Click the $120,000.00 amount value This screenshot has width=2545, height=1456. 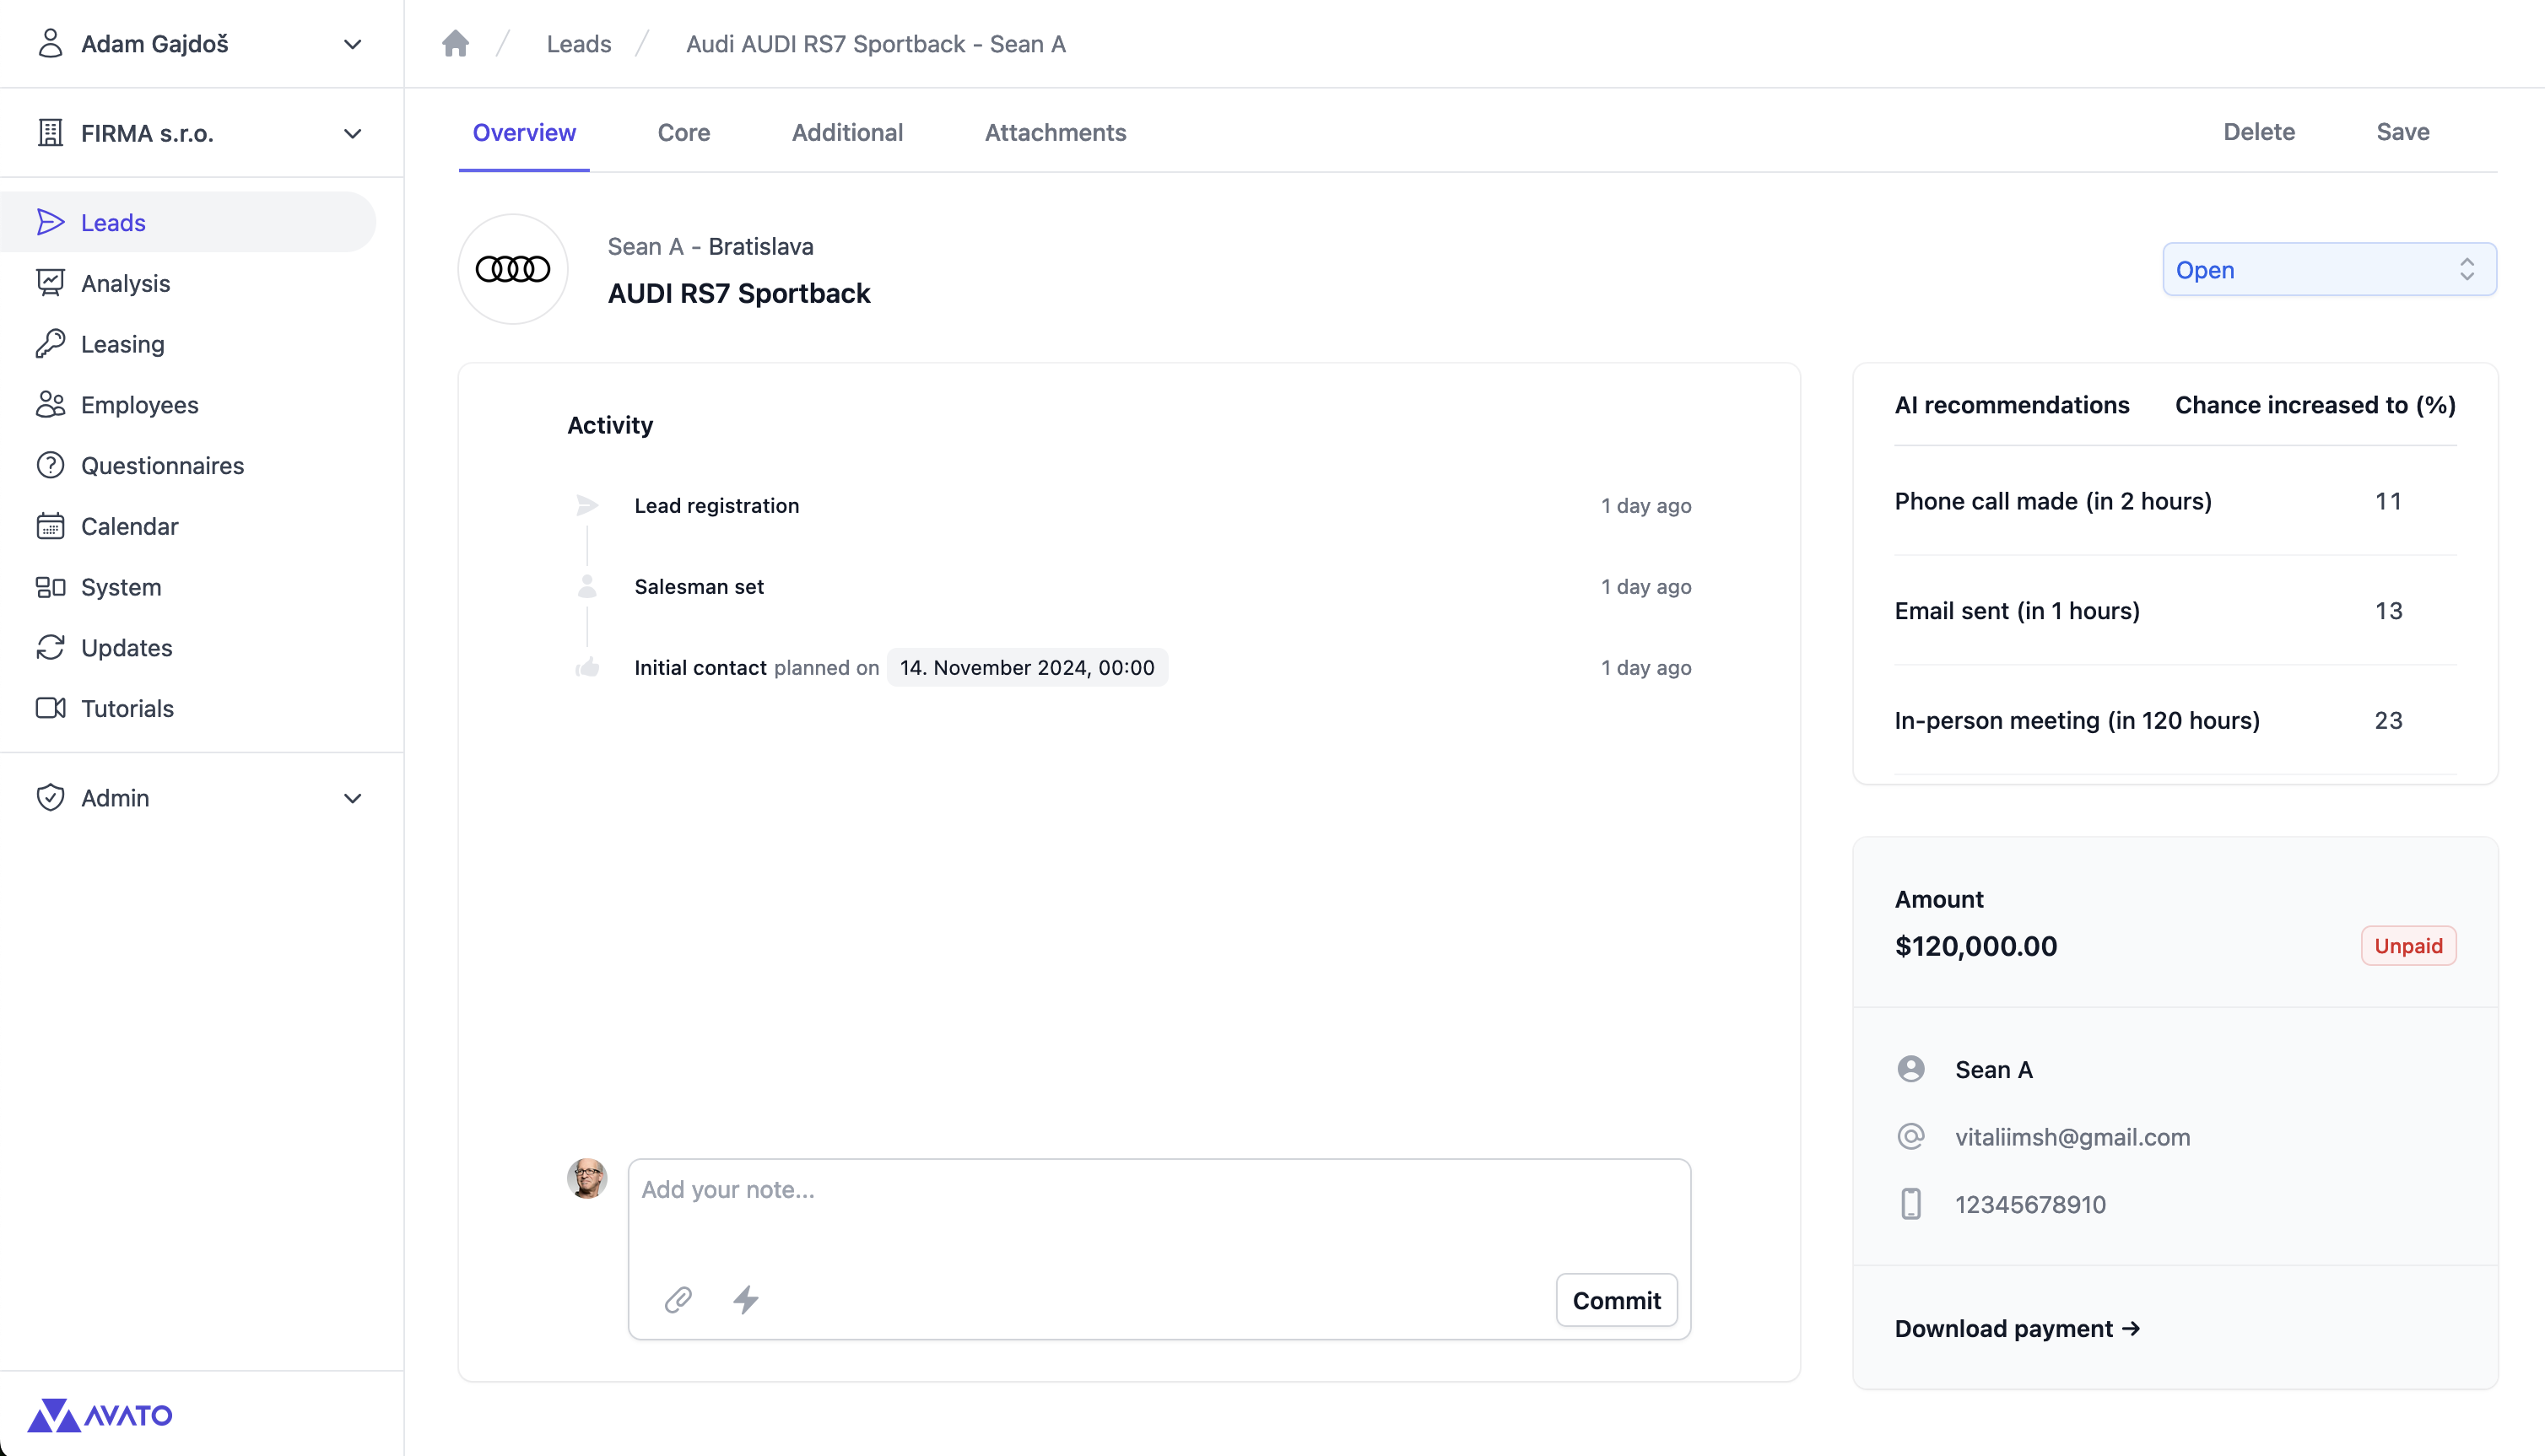tap(1976, 946)
